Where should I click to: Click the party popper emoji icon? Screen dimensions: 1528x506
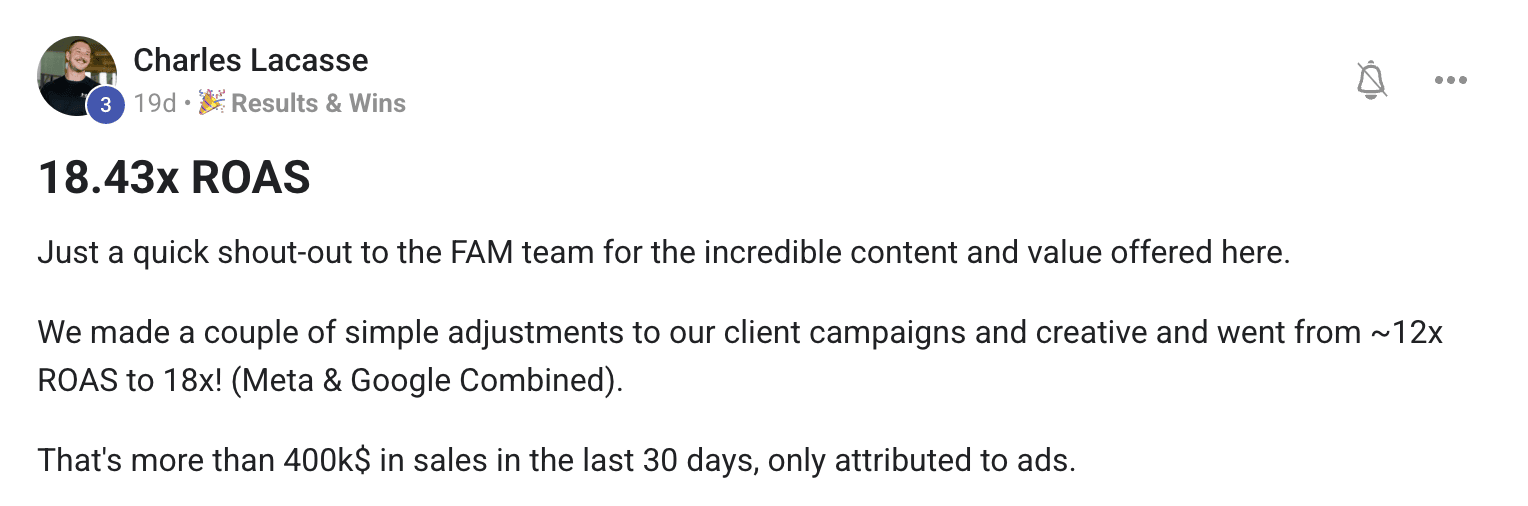211,102
